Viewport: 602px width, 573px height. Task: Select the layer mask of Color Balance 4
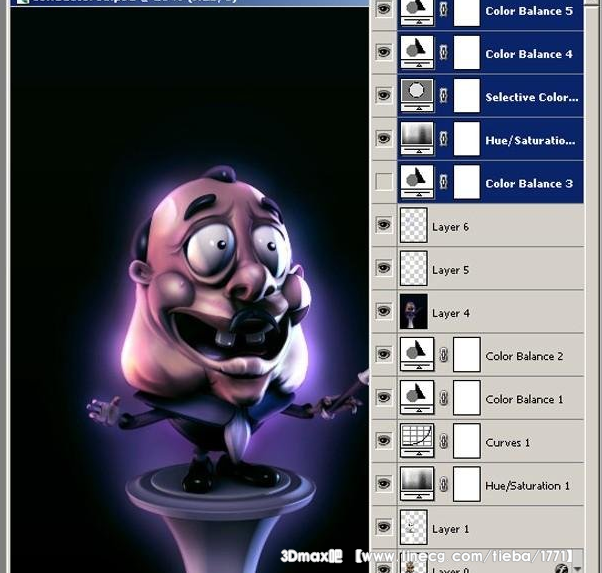(x=466, y=52)
